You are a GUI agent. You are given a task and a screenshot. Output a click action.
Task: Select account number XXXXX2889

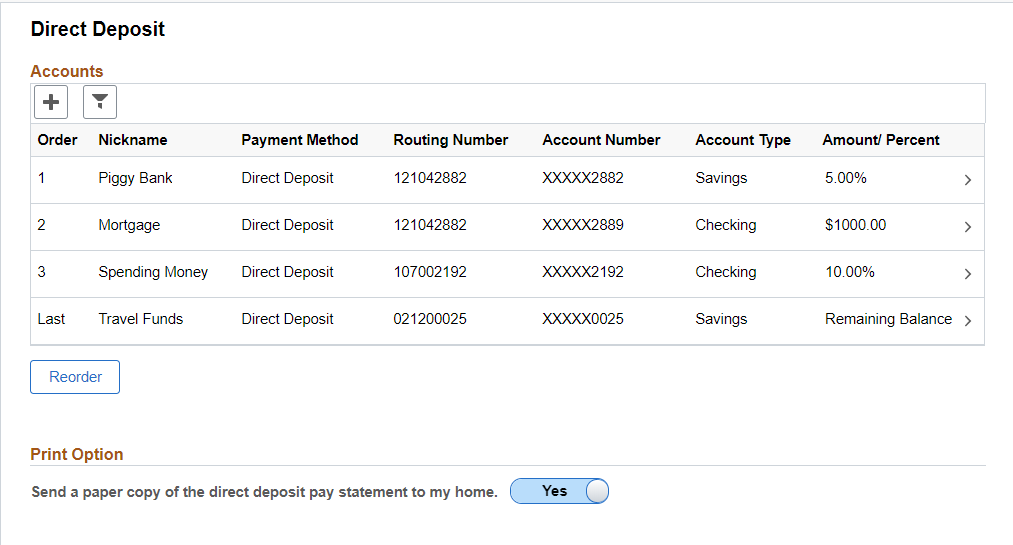[x=583, y=225]
